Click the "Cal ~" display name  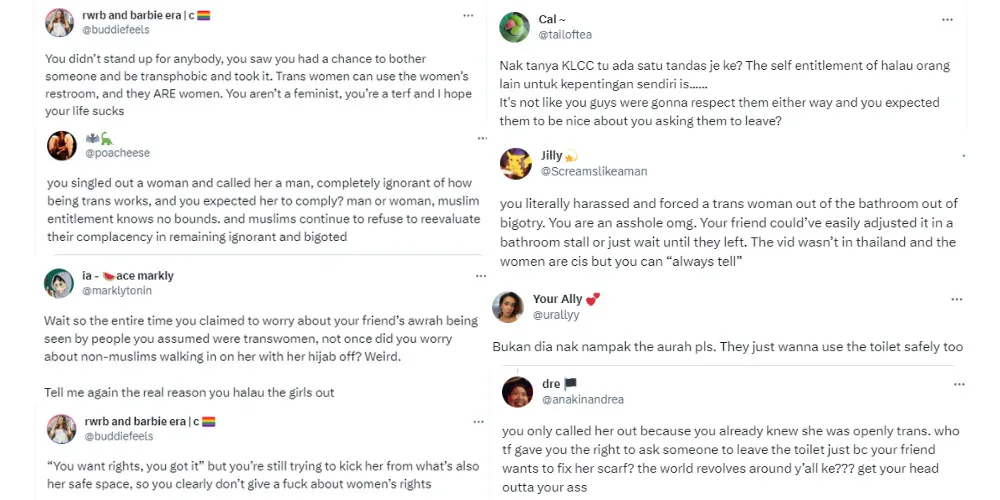coord(552,20)
